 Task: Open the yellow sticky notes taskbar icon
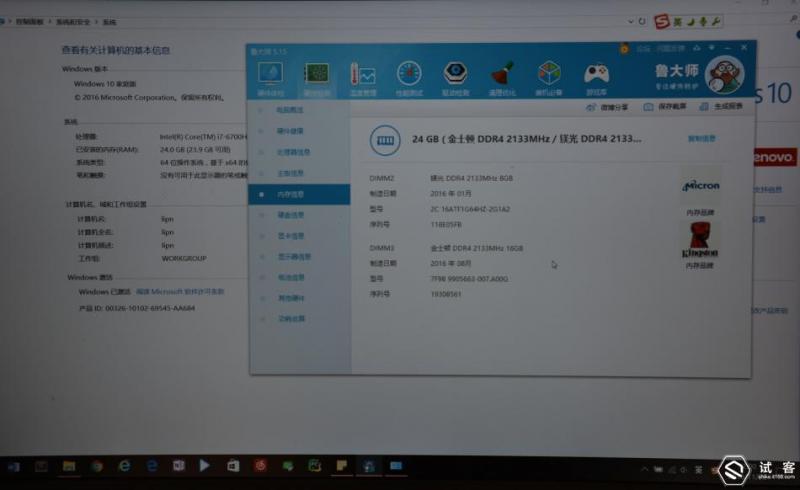coord(341,466)
